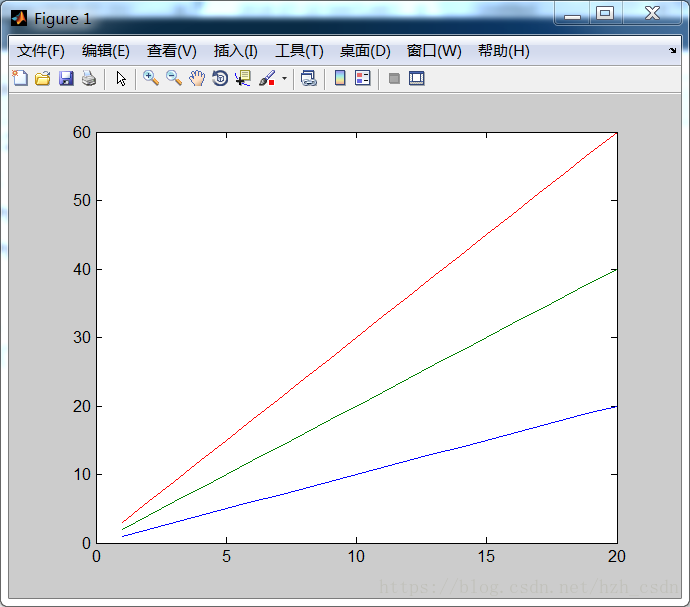Click the y-axis label 30

point(82,338)
